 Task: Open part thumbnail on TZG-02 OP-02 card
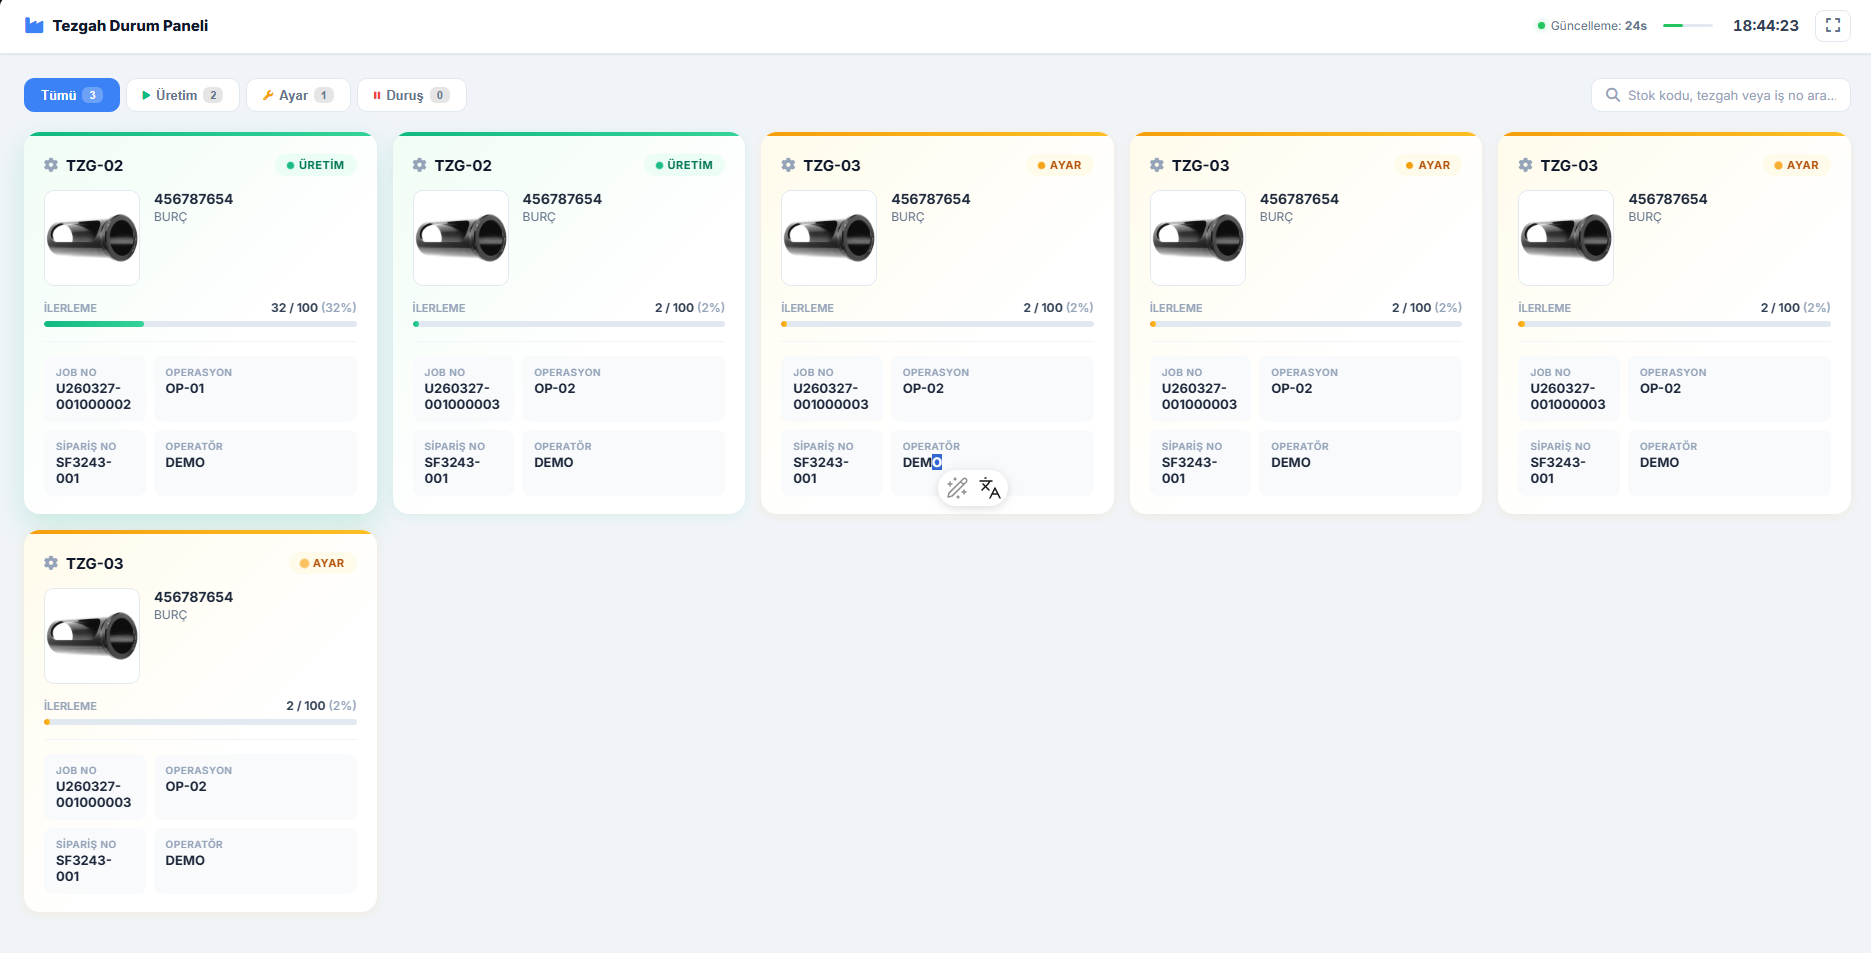[x=461, y=238]
